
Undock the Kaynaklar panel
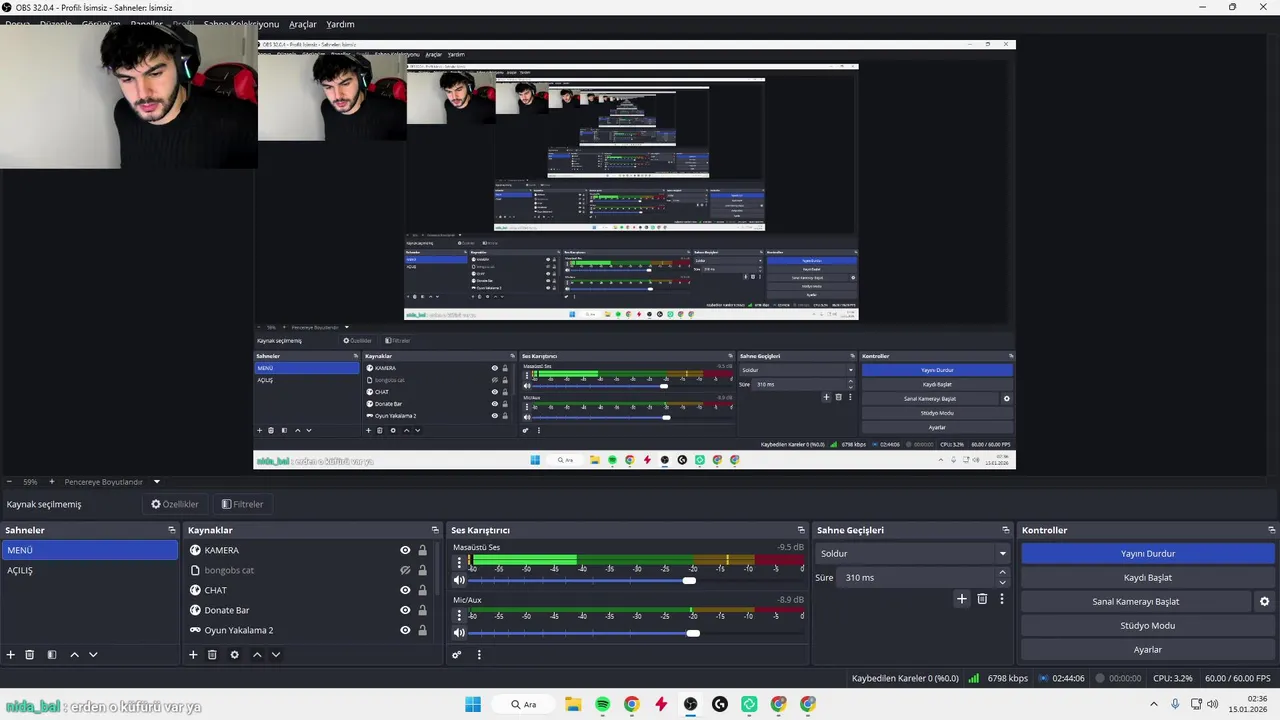[x=435, y=530]
